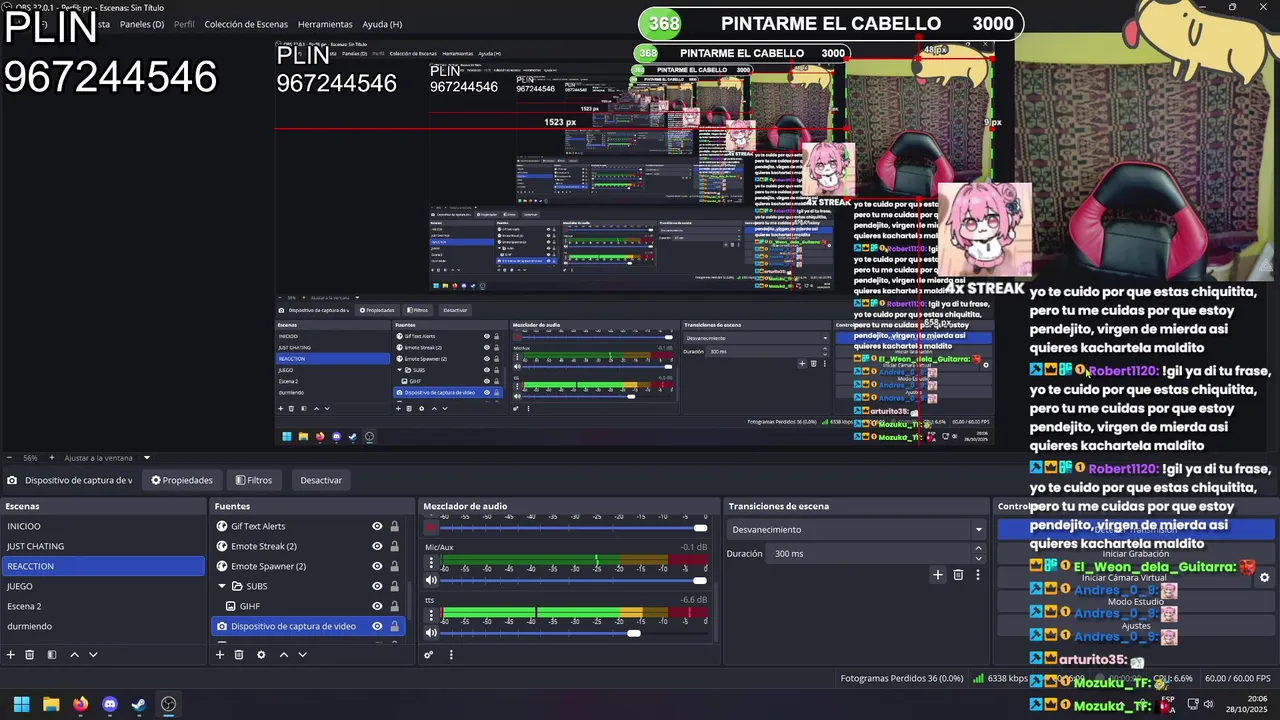Add a new source in Fuentes

coord(220,655)
